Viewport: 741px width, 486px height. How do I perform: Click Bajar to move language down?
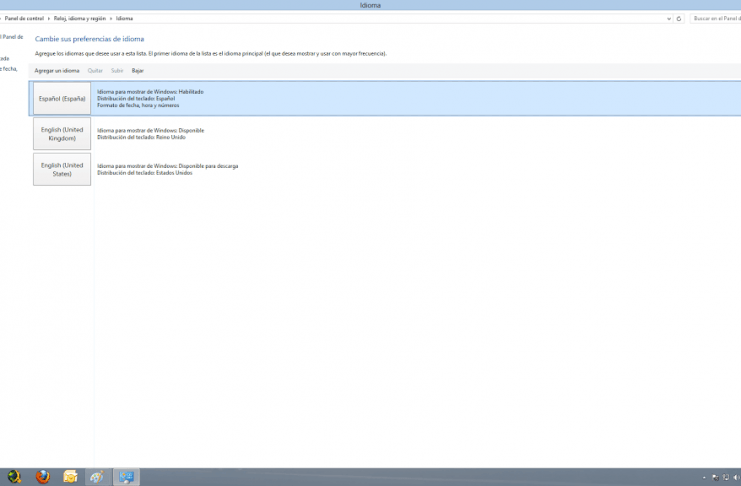138,70
